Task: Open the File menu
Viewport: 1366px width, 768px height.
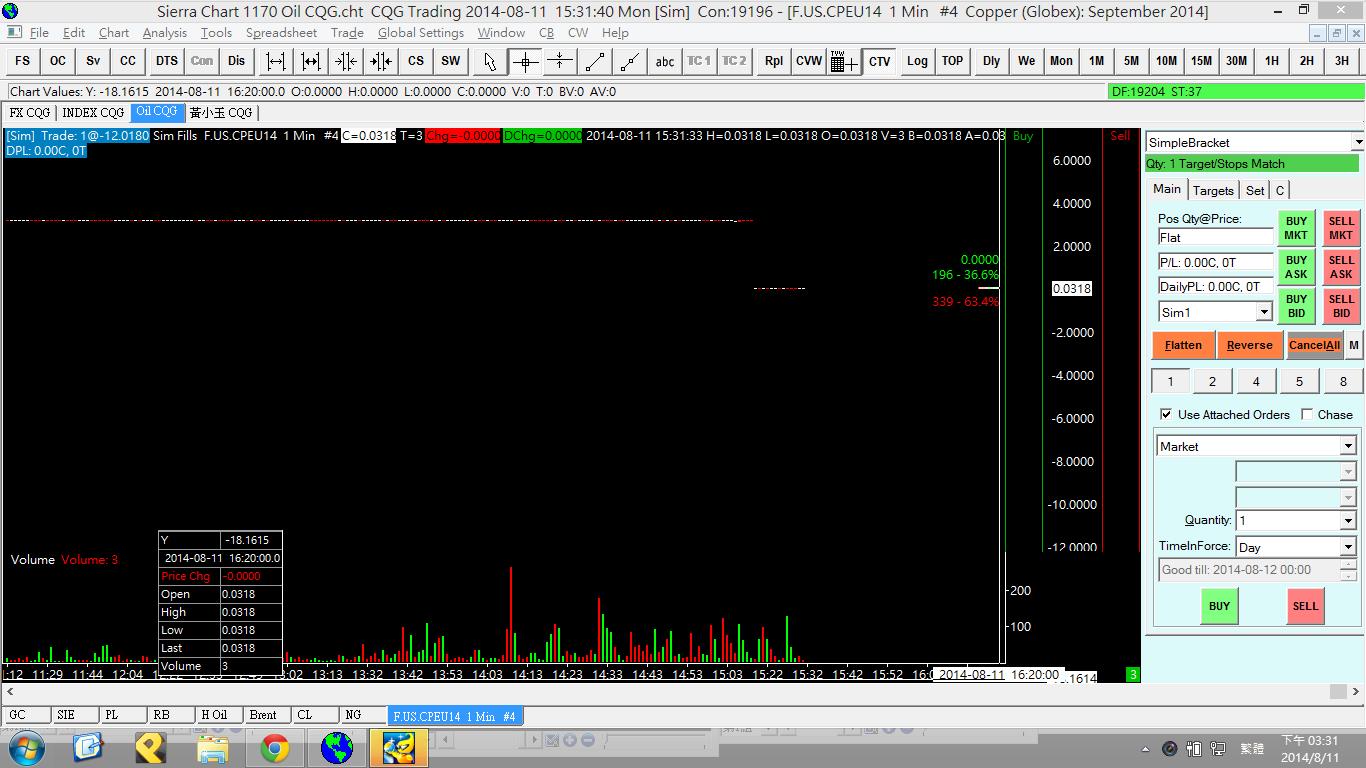Action: click(x=39, y=32)
